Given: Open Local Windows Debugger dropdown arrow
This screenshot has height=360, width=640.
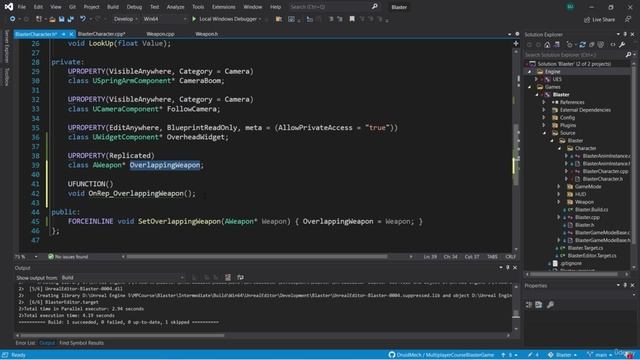Looking at the screenshot, I should [x=260, y=19].
